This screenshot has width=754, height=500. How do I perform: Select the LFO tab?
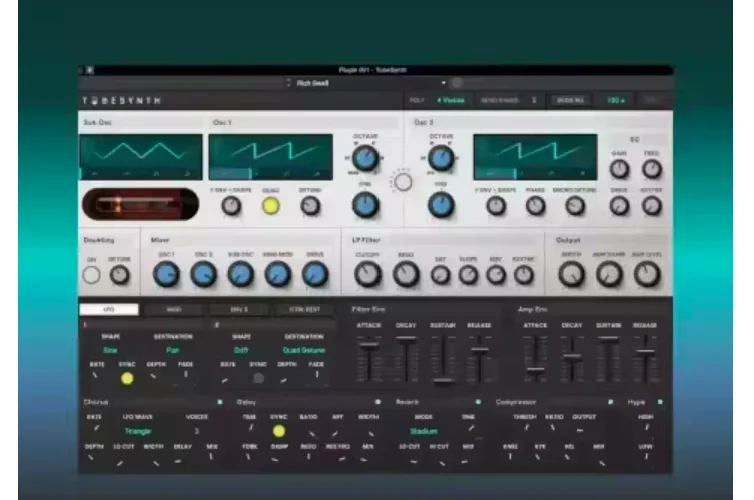109,310
